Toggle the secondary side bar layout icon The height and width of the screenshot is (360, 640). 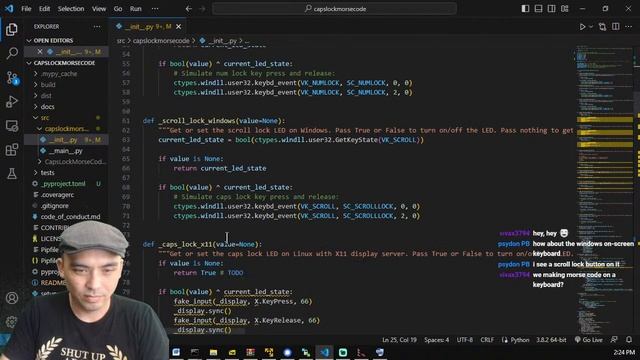point(551,9)
